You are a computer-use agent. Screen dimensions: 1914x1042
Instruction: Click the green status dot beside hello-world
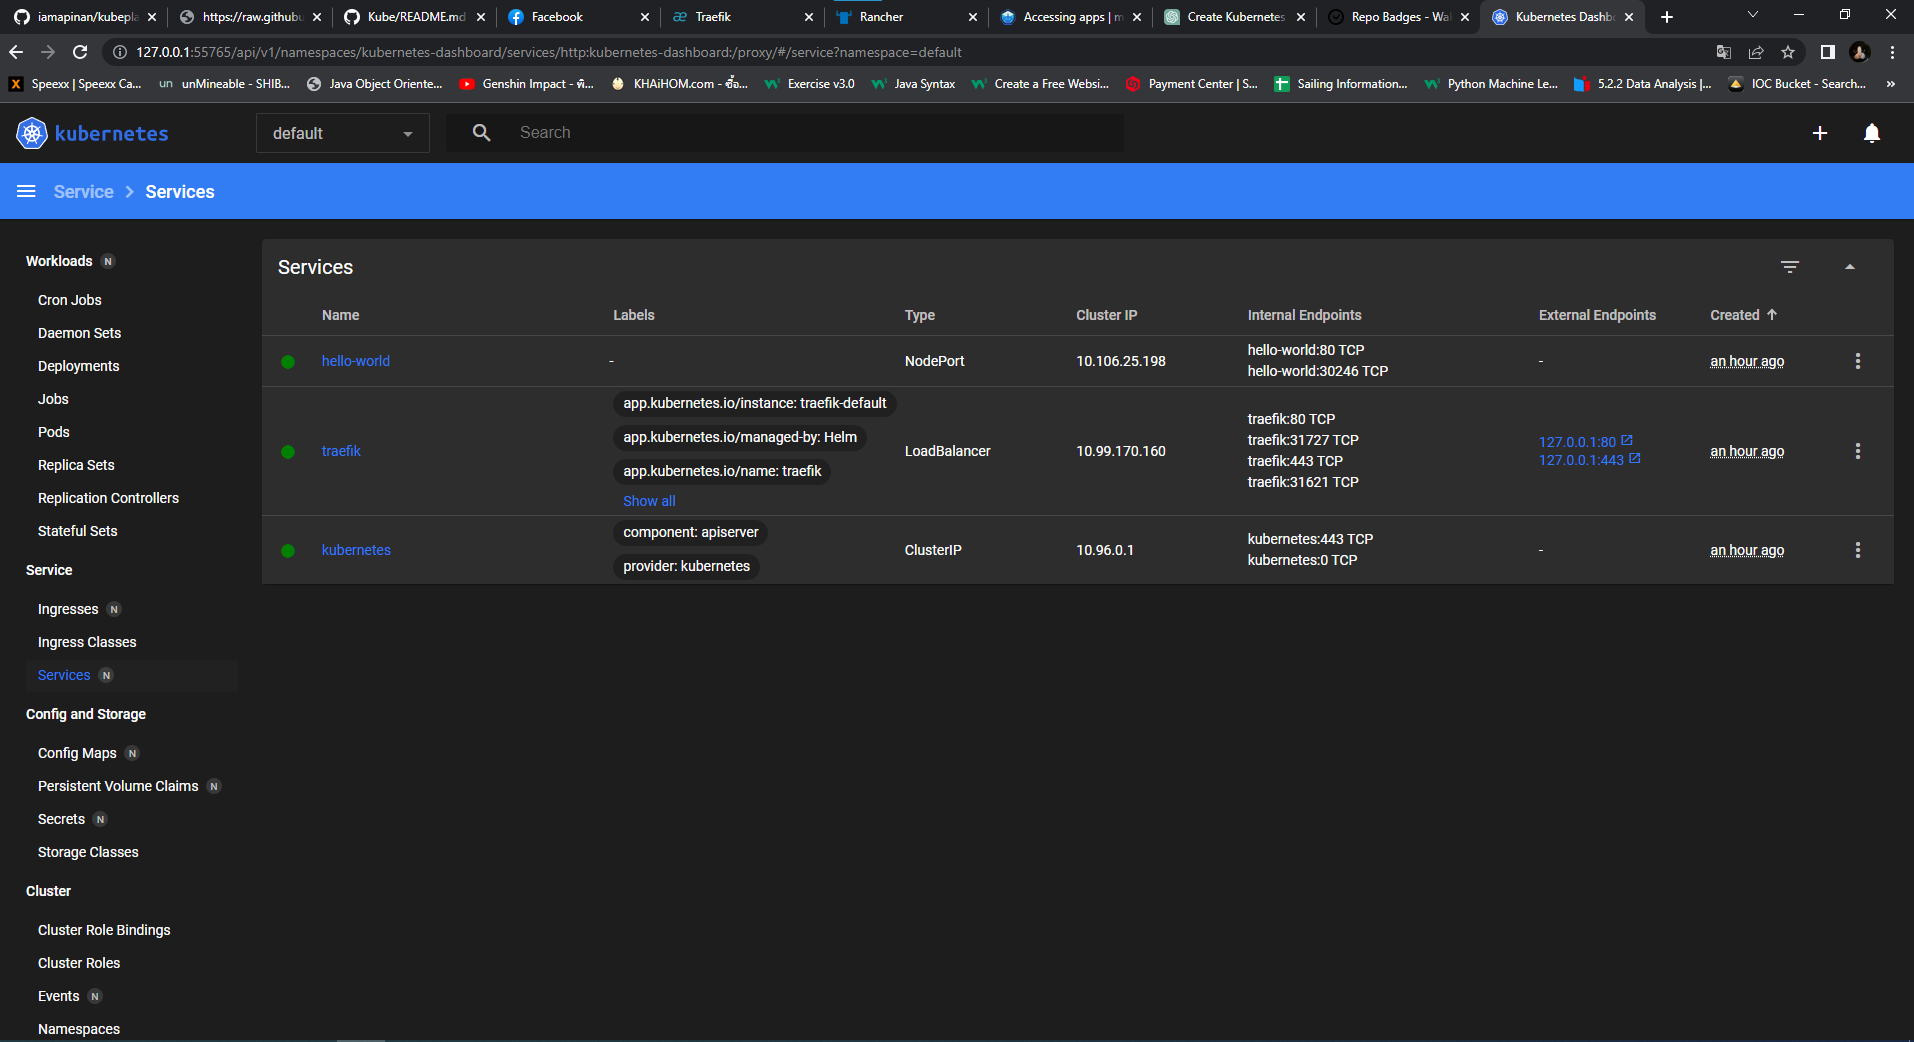pyautogui.click(x=288, y=361)
